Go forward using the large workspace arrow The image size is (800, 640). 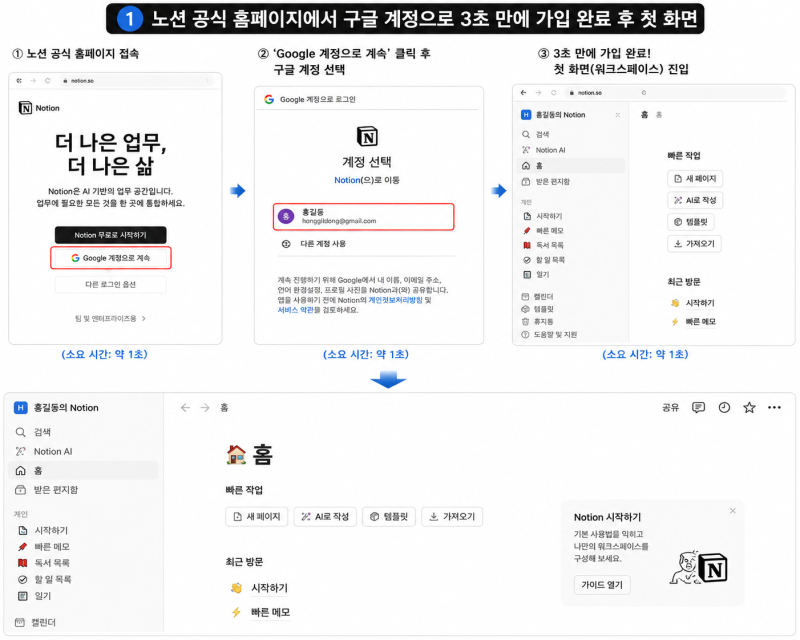point(205,408)
